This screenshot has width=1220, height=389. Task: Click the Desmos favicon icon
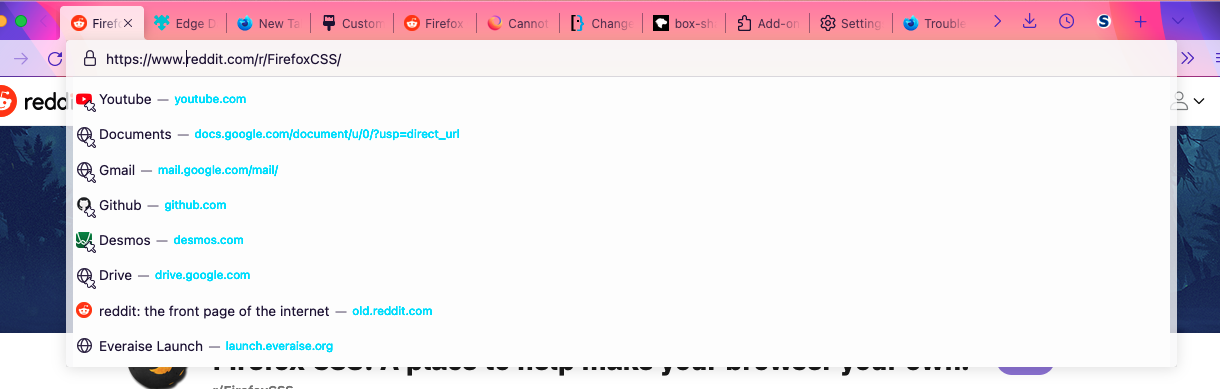click(x=85, y=241)
